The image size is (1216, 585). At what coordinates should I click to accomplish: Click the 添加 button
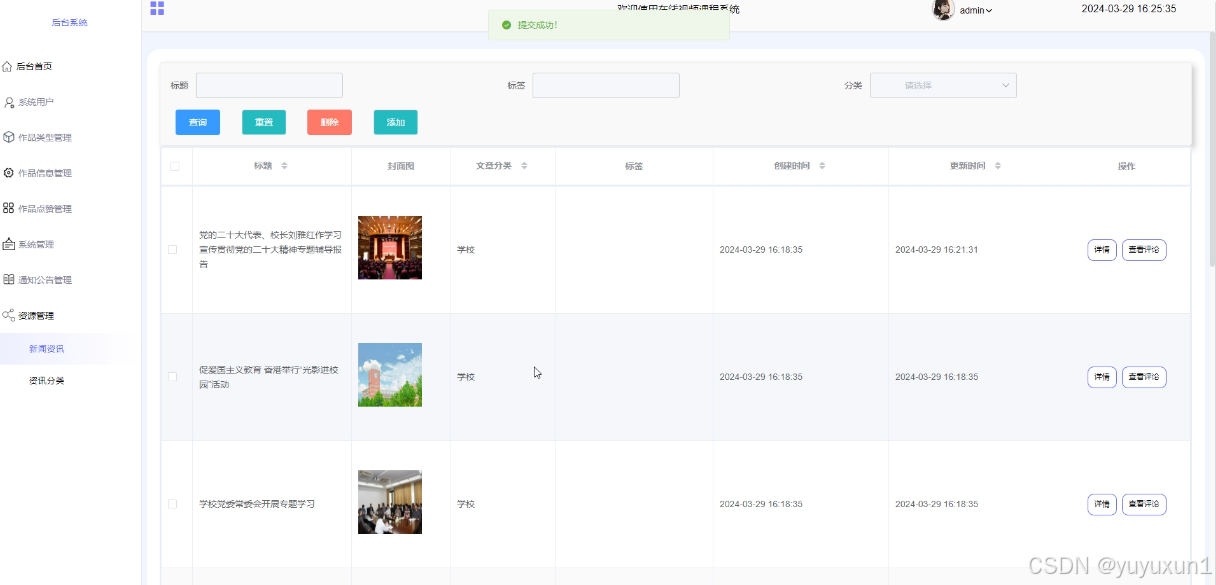point(396,122)
